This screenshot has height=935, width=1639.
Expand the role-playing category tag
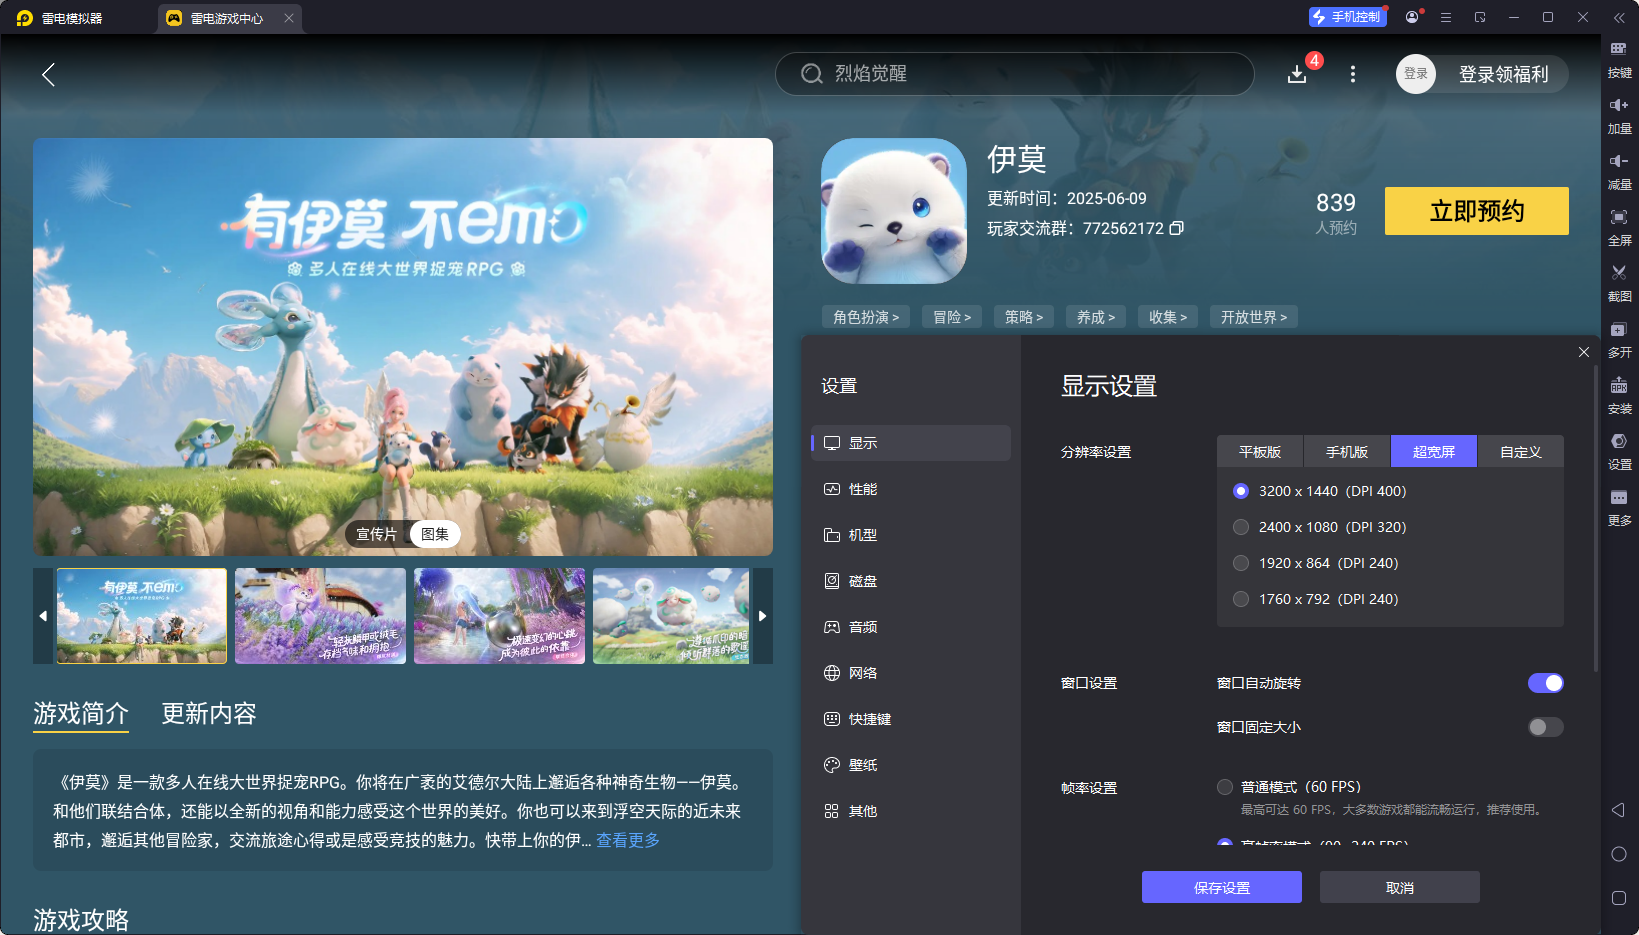click(866, 317)
